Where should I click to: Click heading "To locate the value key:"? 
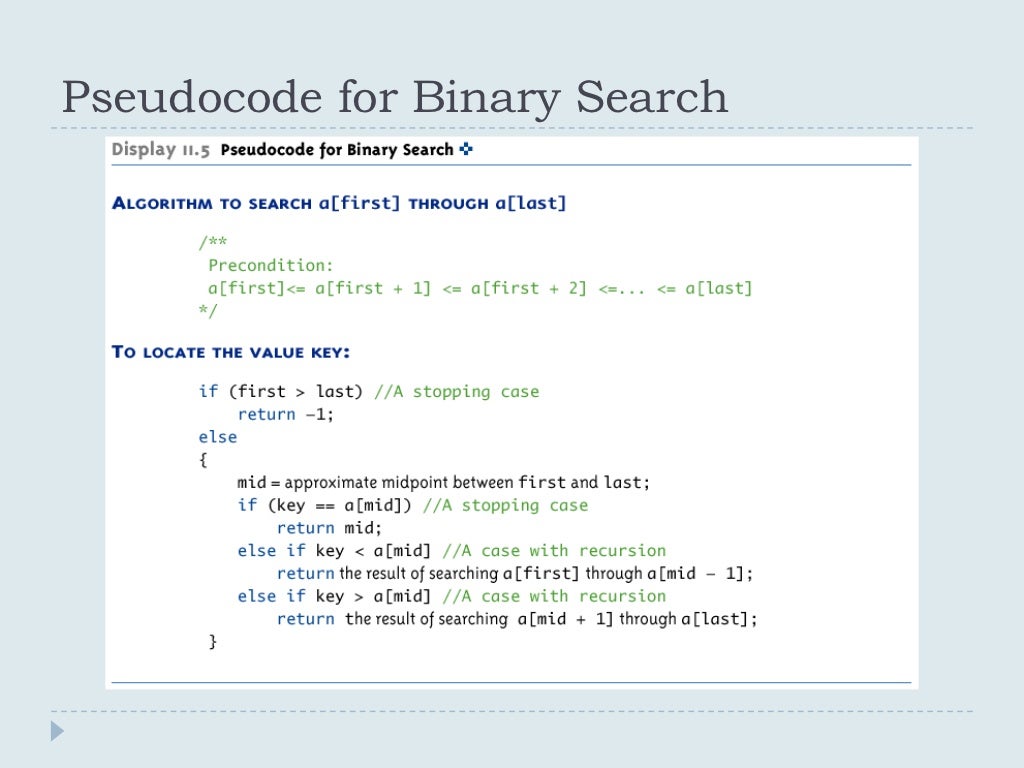coord(231,352)
